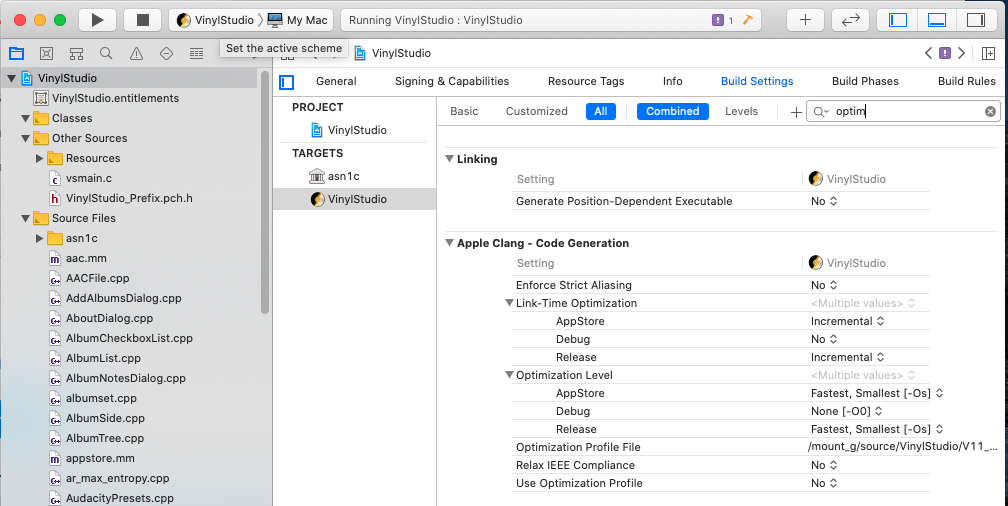Image resolution: width=1008 pixels, height=506 pixels.
Task: Open Use Optimization Profile No popup
Action: click(x=824, y=483)
